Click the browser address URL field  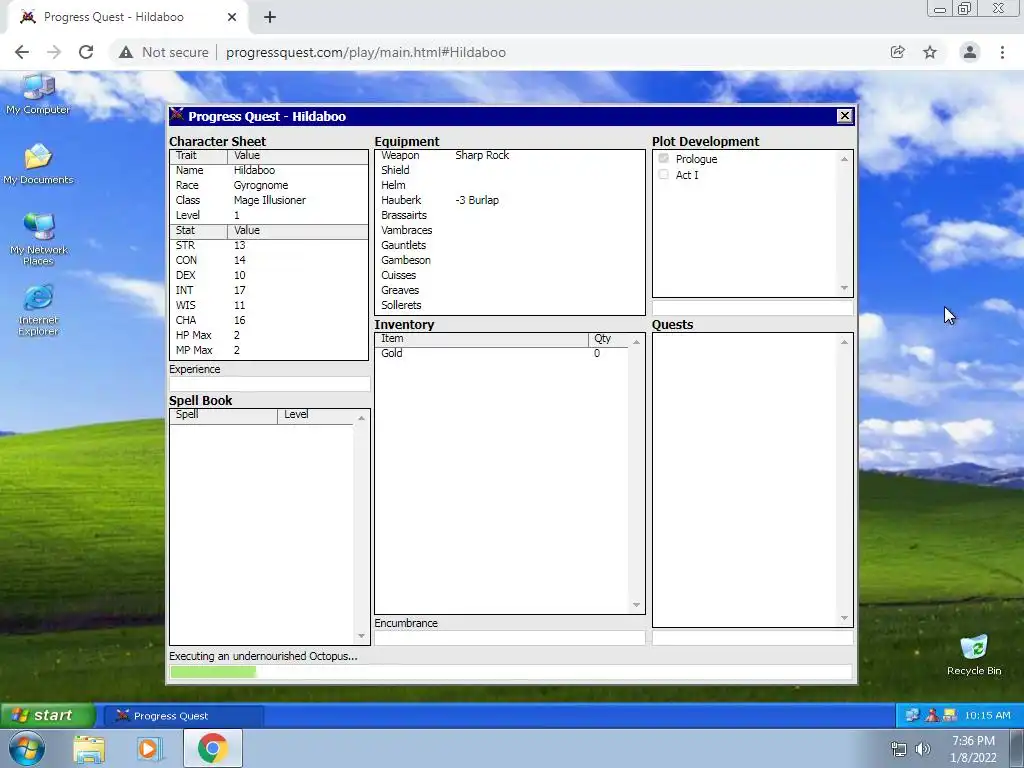click(x=366, y=52)
